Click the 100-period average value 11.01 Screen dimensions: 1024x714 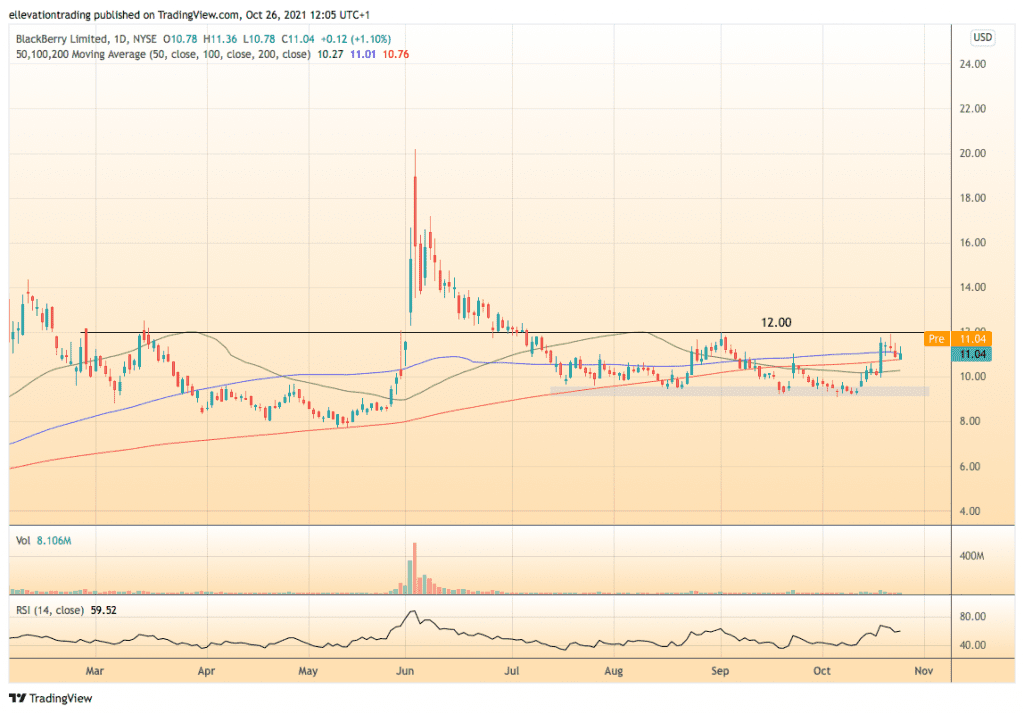[x=363, y=54]
